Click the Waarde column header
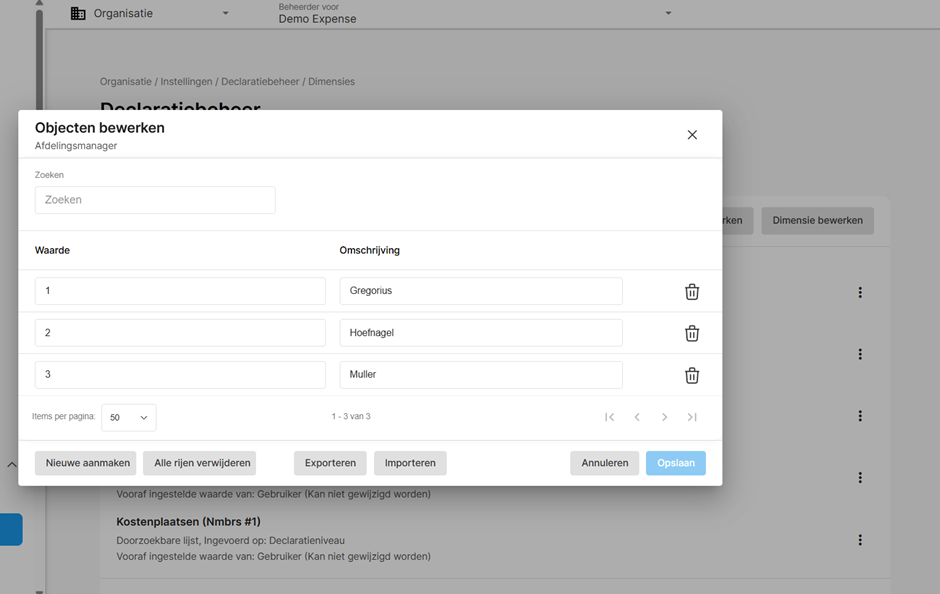 tap(52, 251)
